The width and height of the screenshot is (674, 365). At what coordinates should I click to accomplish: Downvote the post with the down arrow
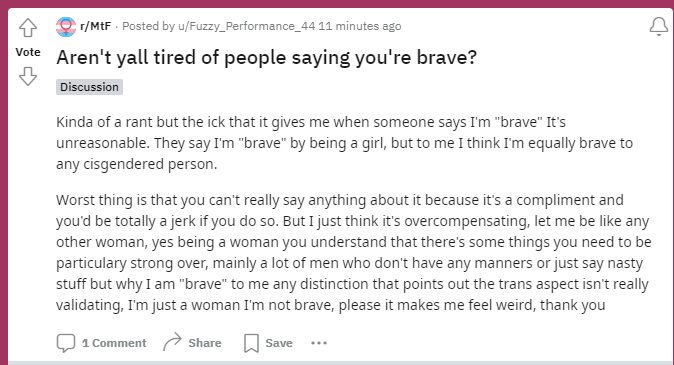pyautogui.click(x=28, y=76)
